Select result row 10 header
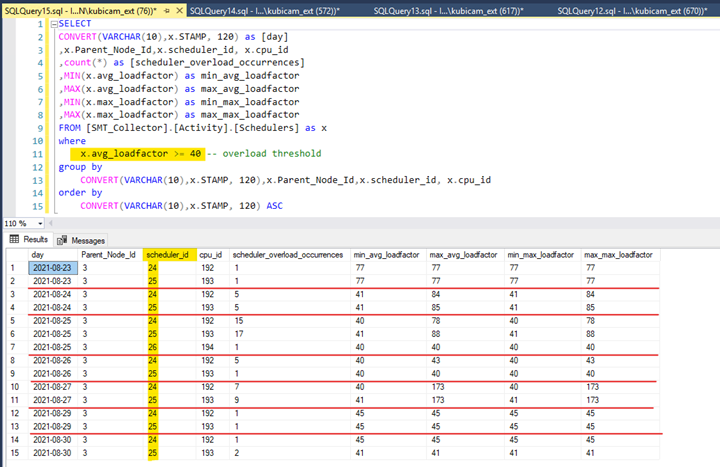The width and height of the screenshot is (720, 467). click(17, 387)
